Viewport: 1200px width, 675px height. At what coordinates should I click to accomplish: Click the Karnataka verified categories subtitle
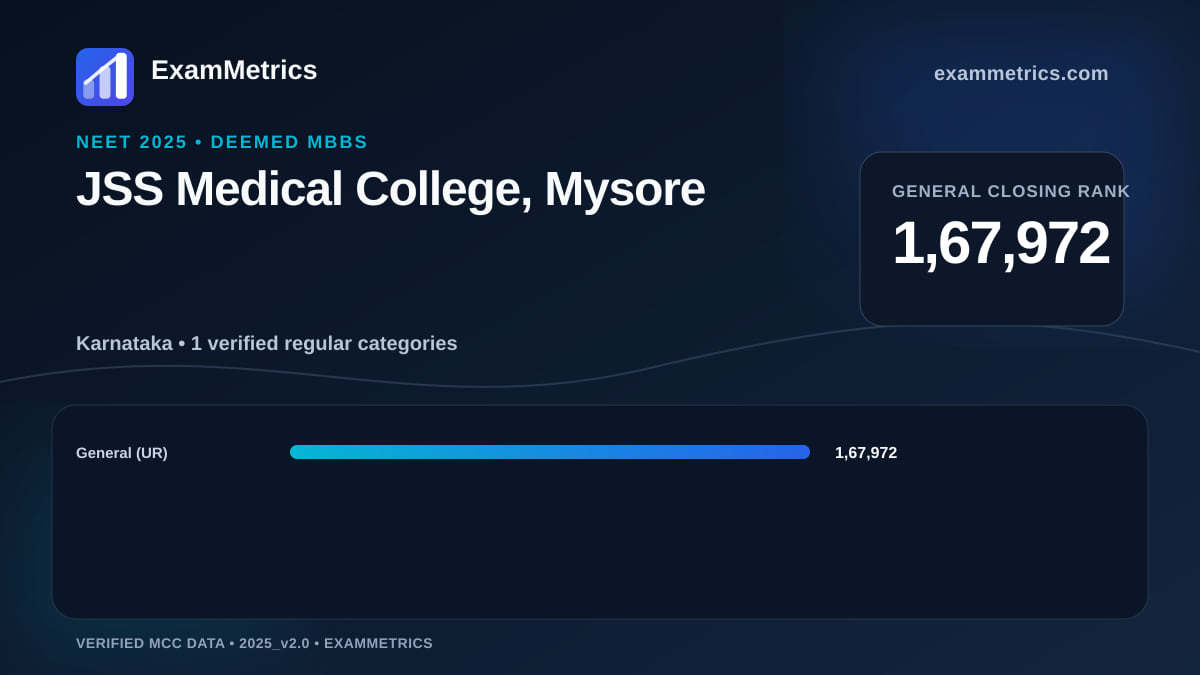pos(267,343)
